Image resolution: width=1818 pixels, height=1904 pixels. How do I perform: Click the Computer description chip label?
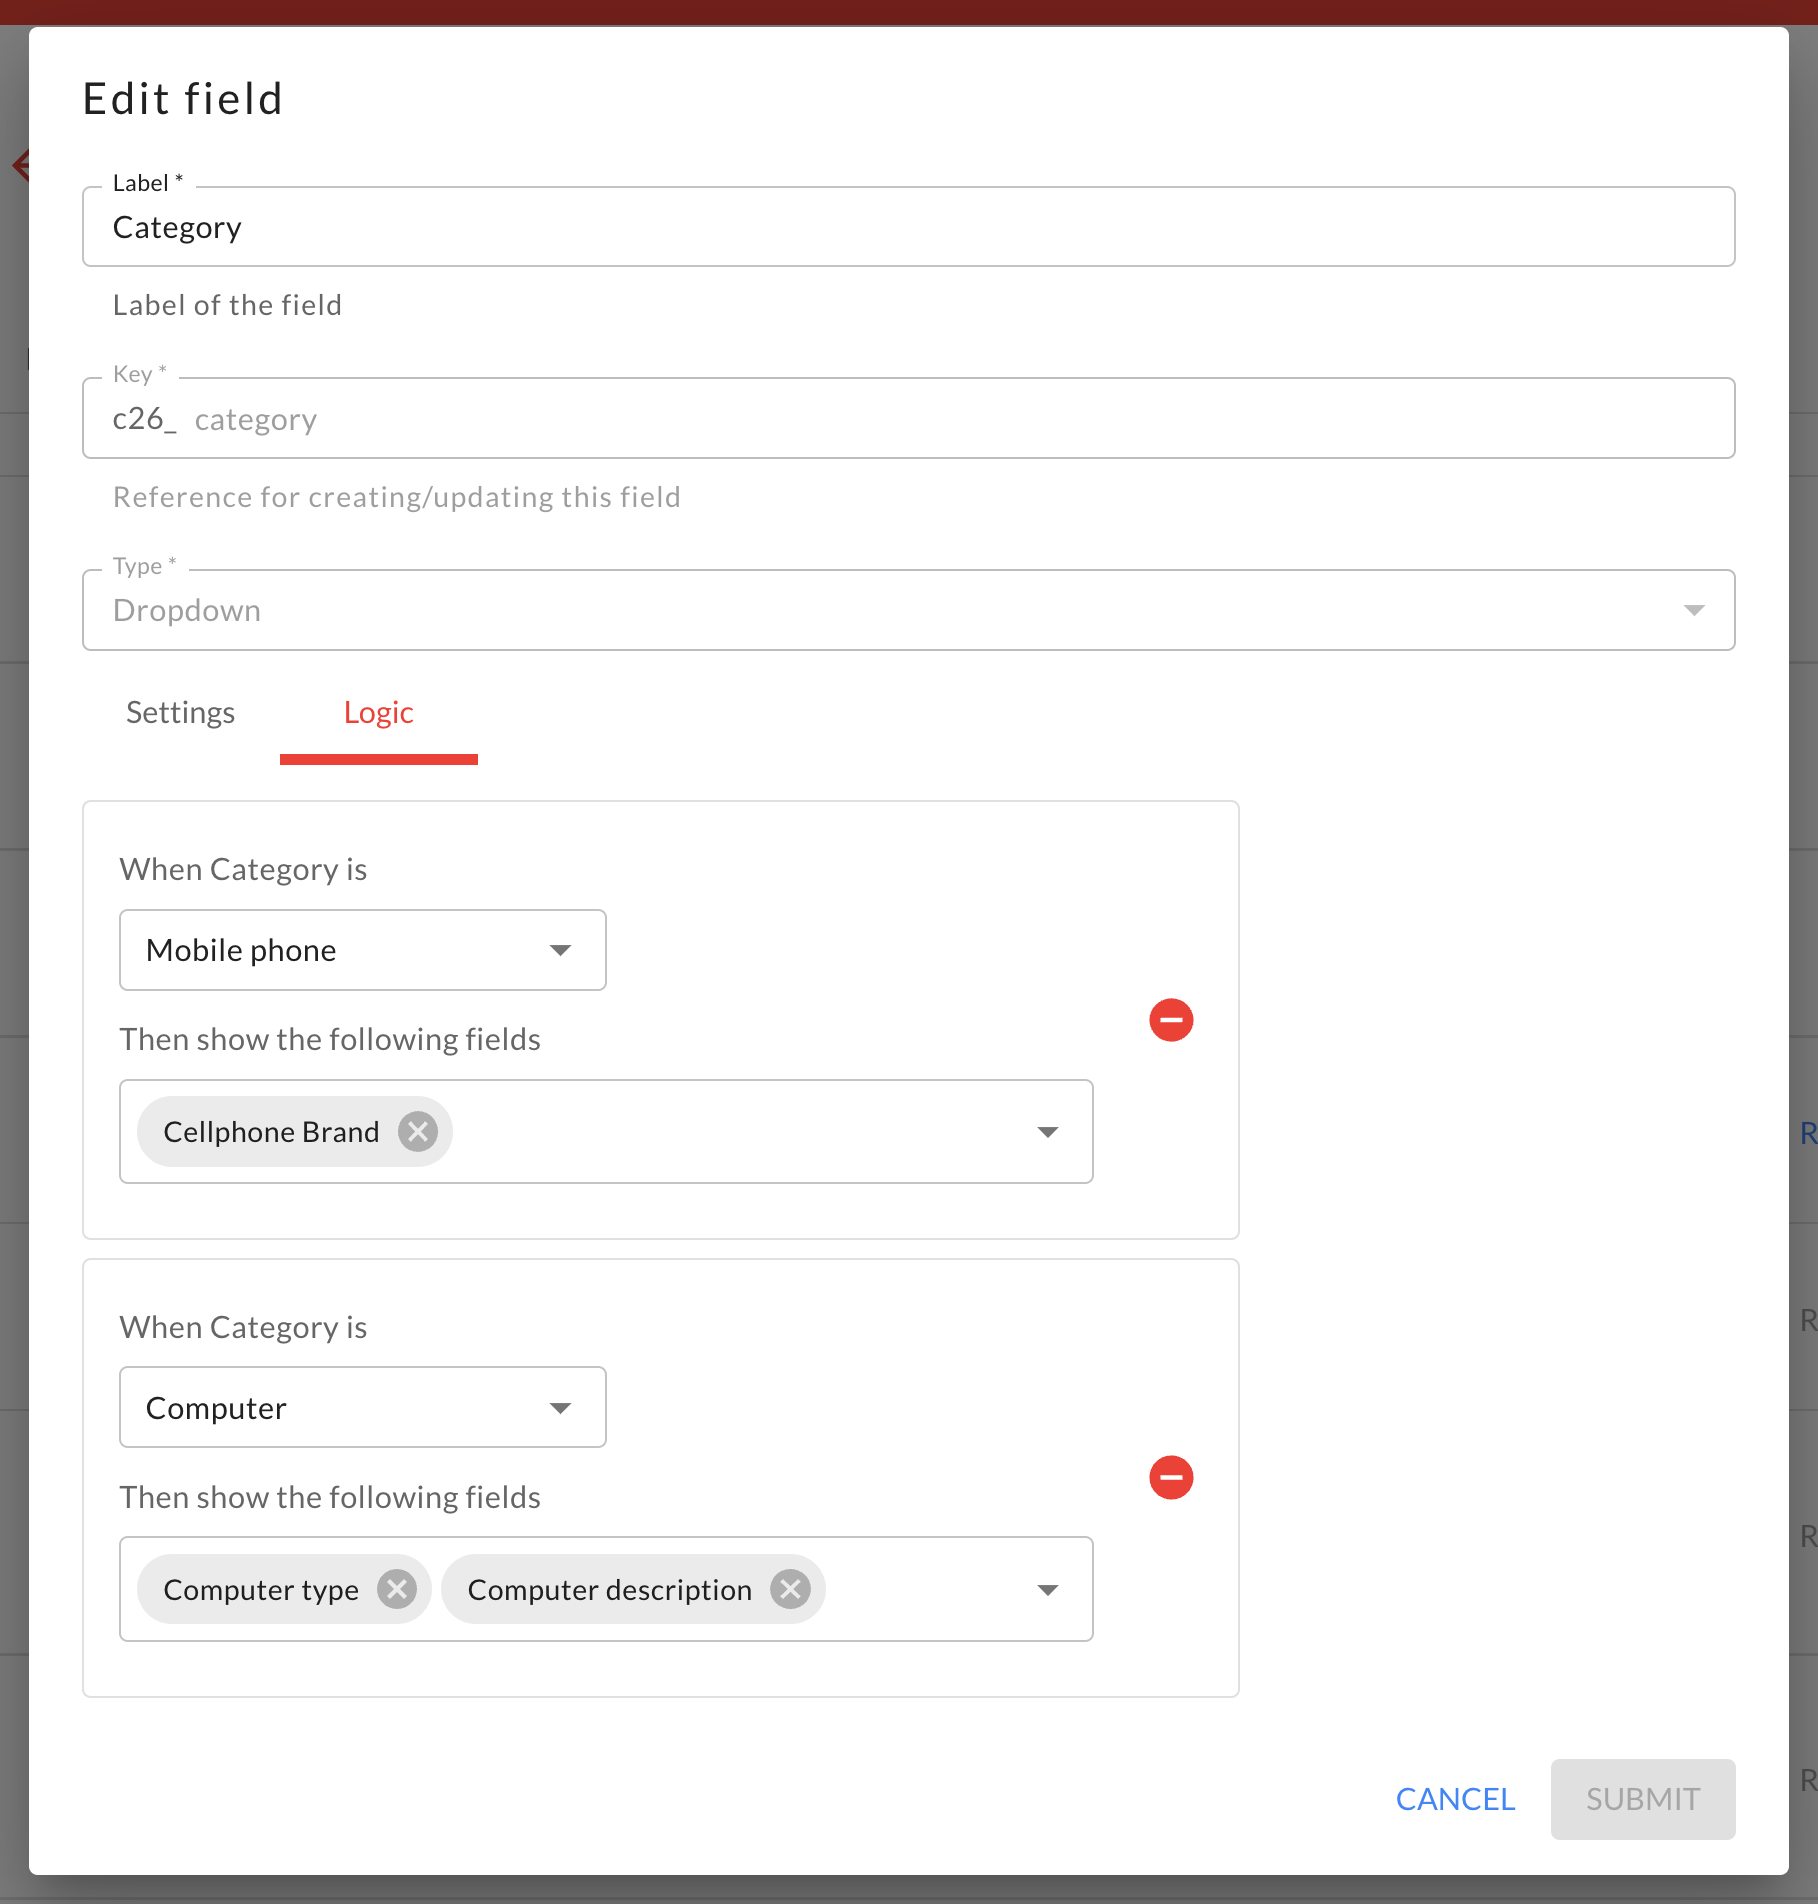pos(610,1590)
